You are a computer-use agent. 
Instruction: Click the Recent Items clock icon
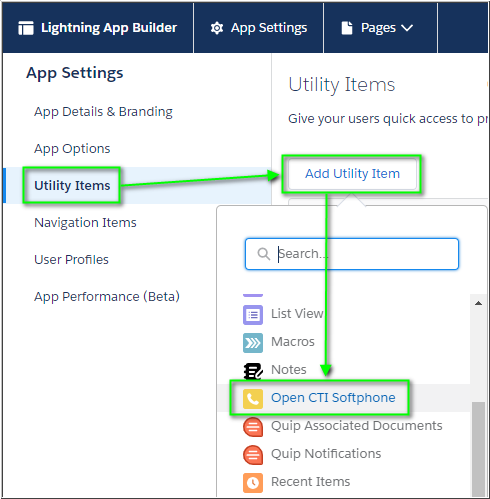click(x=253, y=483)
